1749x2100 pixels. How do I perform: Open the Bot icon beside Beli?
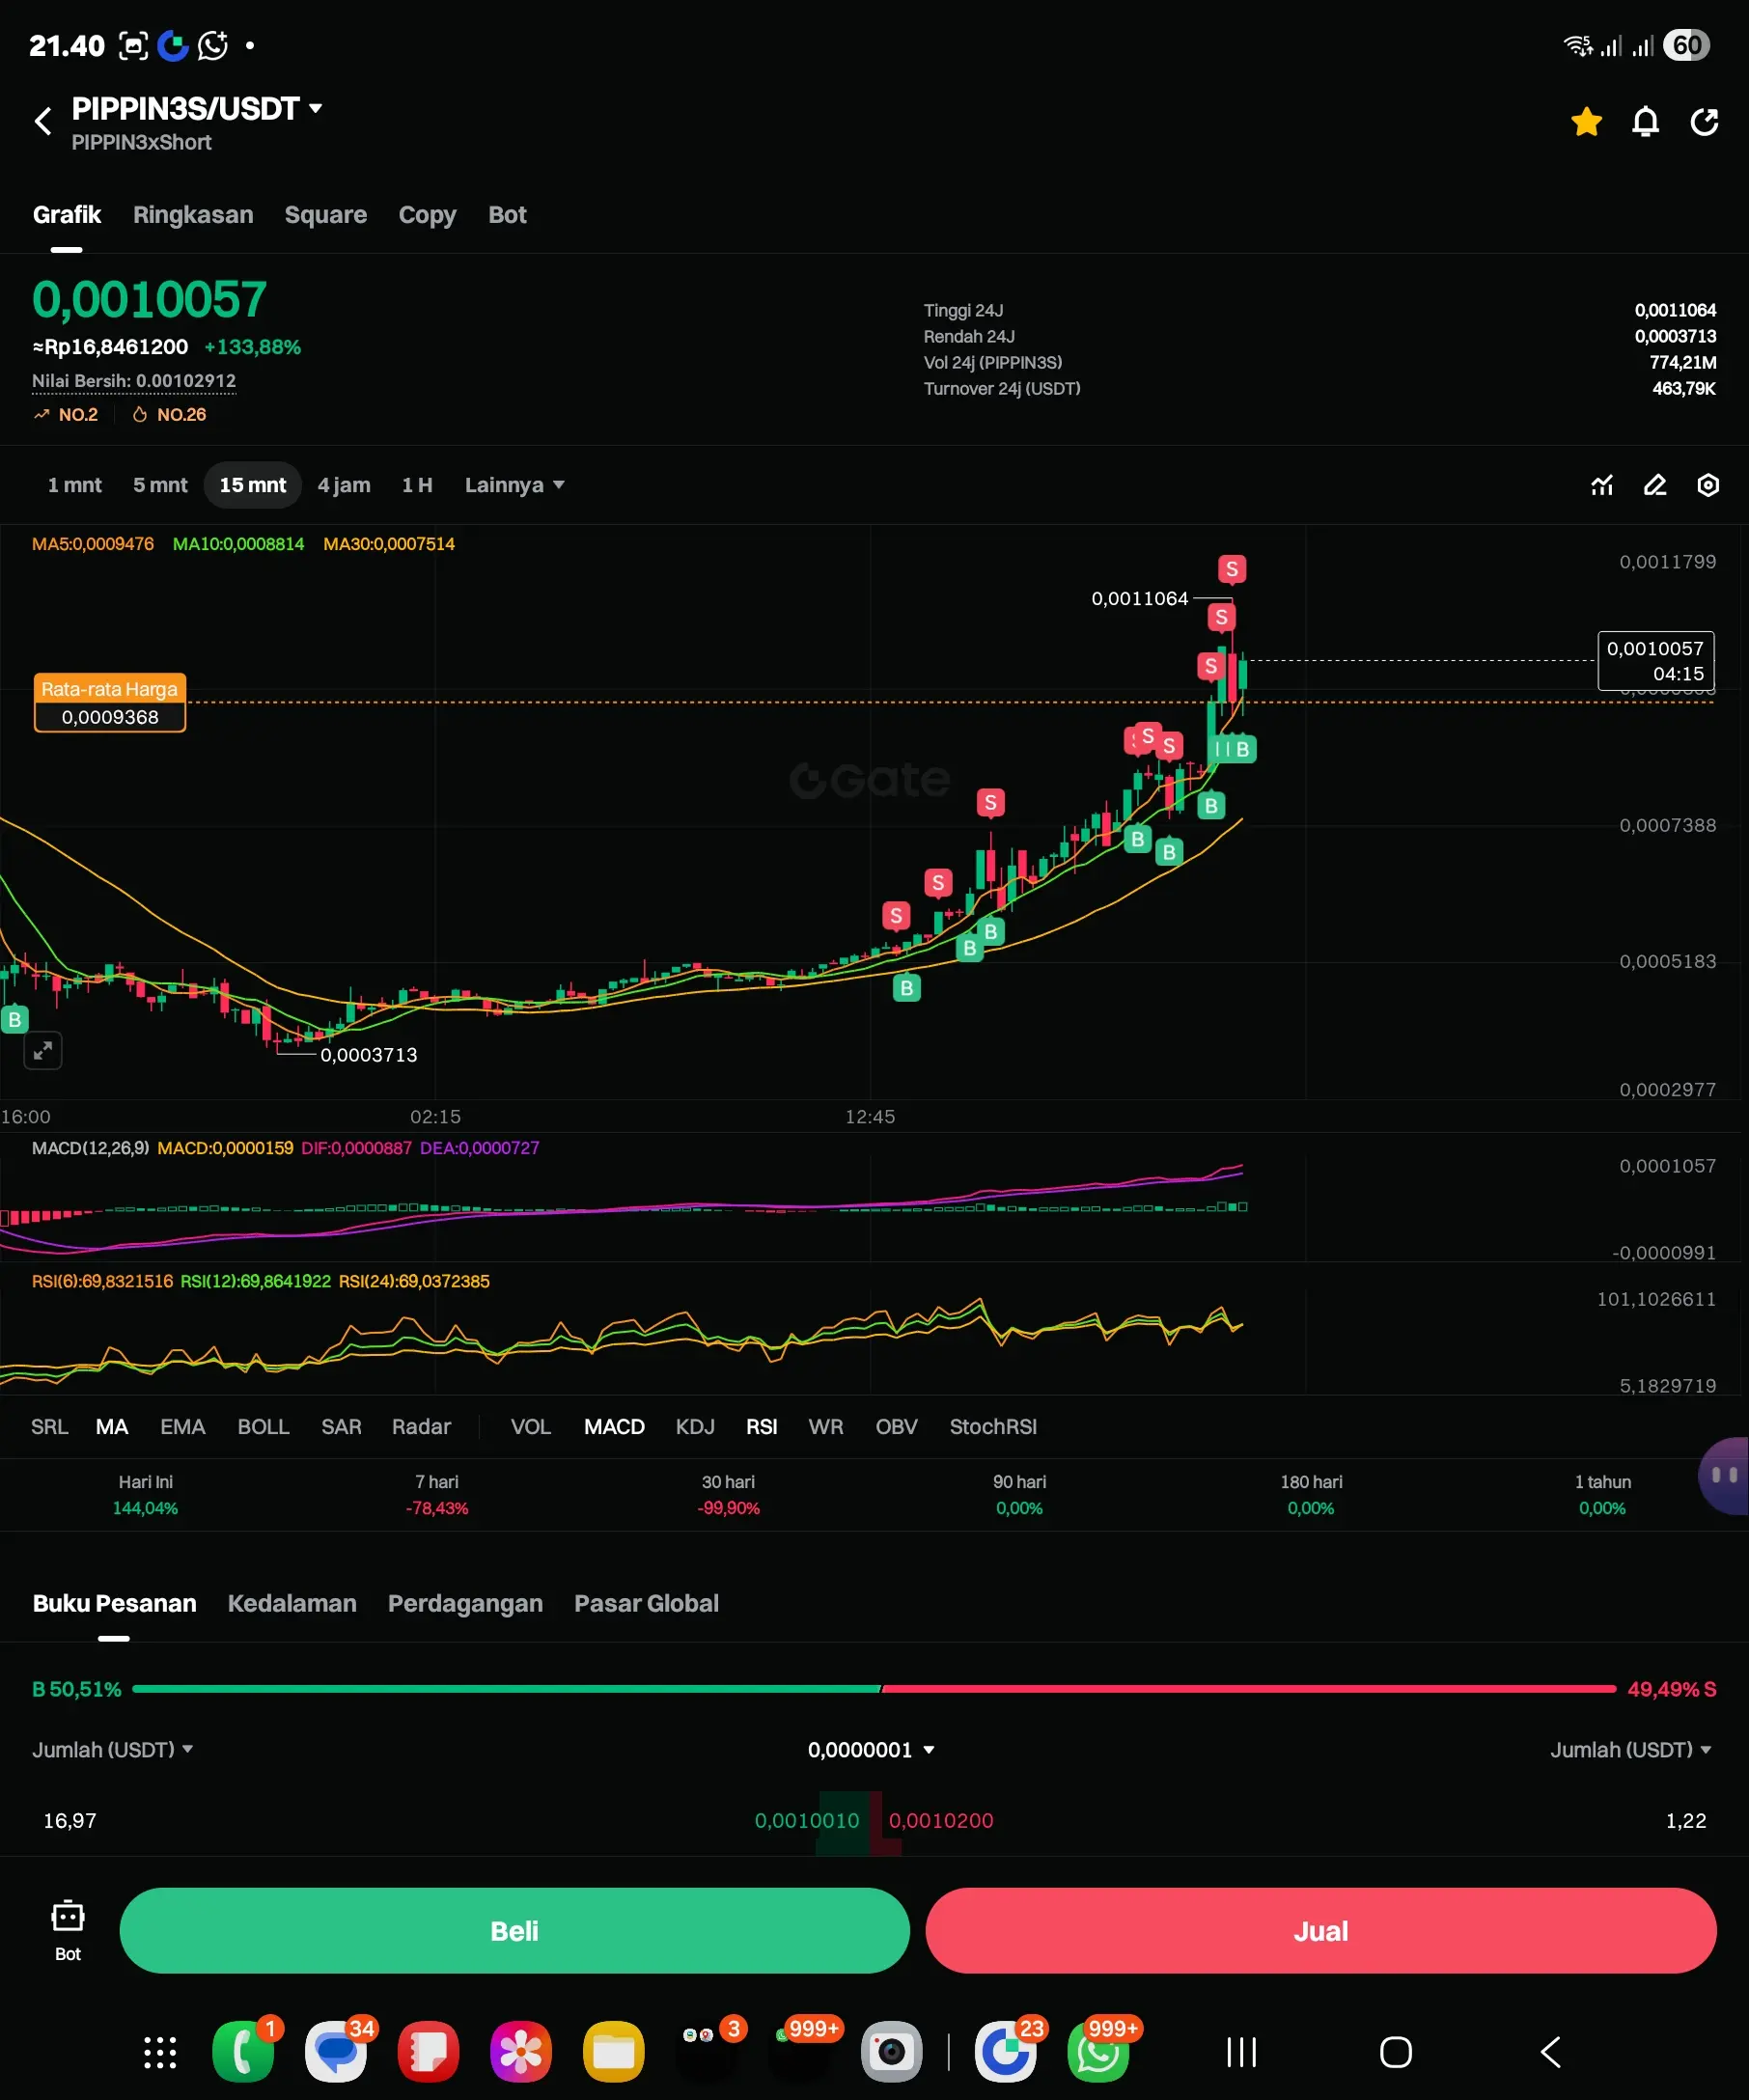point(67,1930)
